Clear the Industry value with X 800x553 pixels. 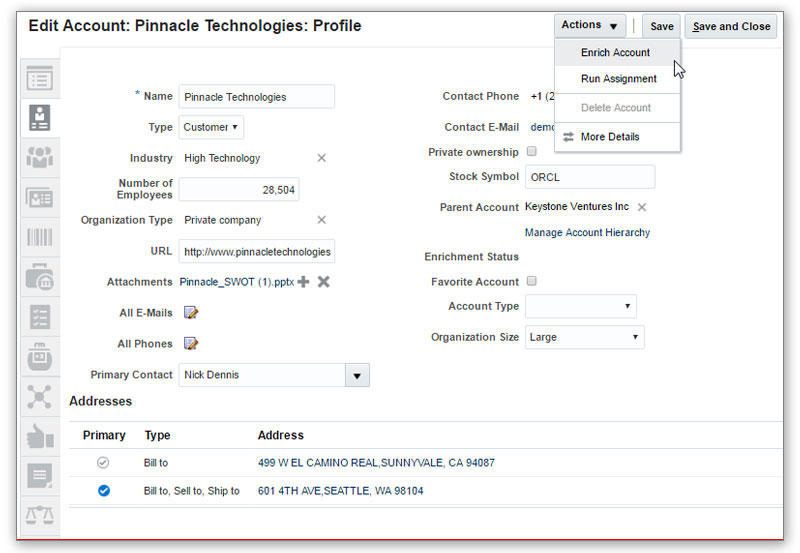click(322, 158)
